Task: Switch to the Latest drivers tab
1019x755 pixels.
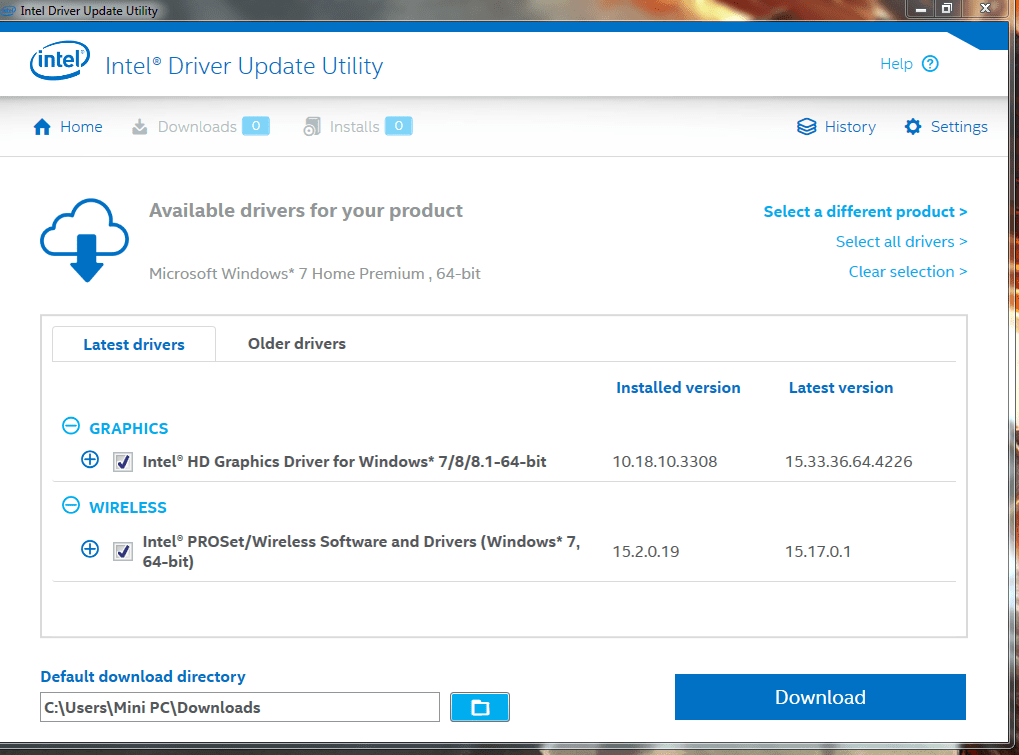Action: coord(134,344)
